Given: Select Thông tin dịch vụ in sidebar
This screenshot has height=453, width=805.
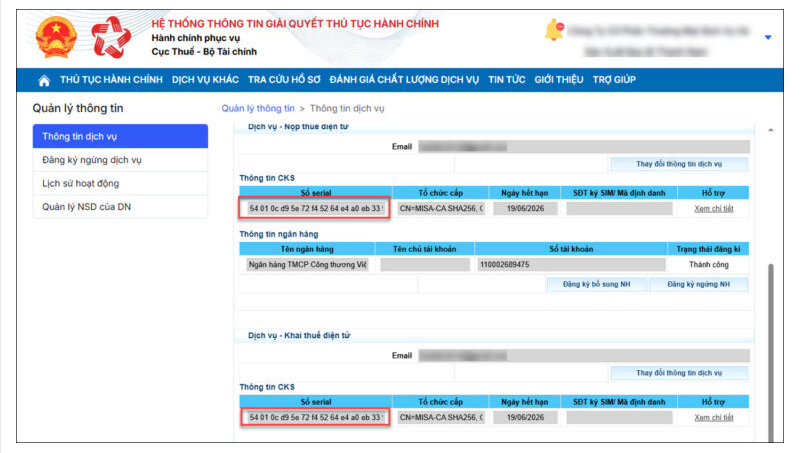Looking at the screenshot, I should point(120,137).
